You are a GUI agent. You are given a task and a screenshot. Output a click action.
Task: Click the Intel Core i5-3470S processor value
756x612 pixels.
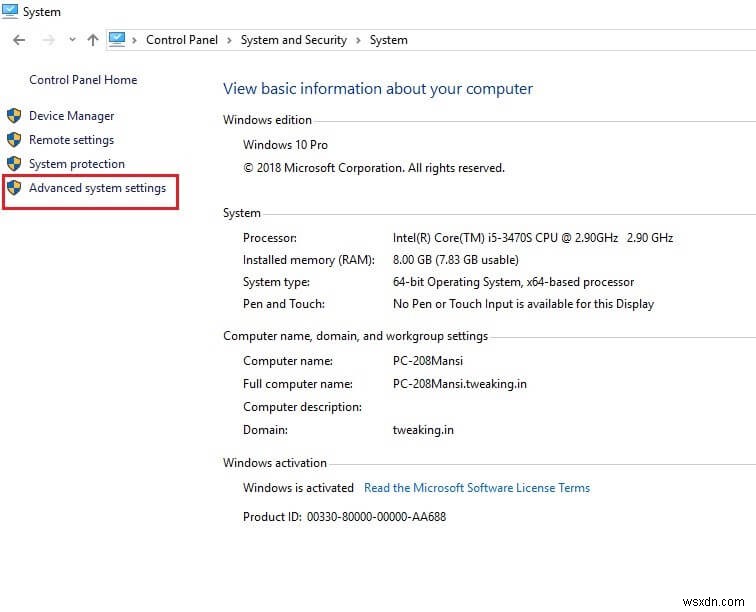(533, 238)
